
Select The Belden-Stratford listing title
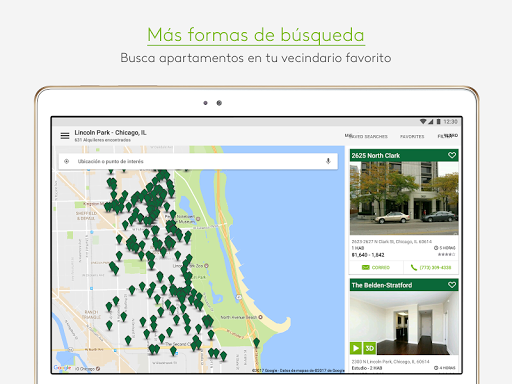(382, 285)
